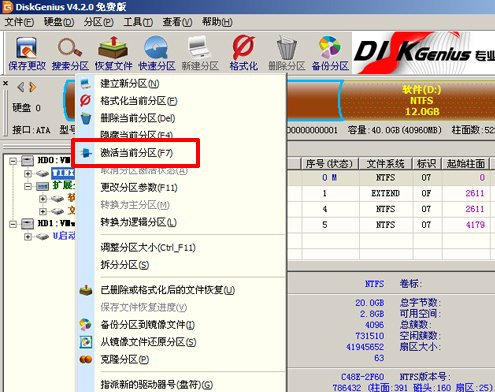Click the New Partition (新建分区) toolbar icon
Viewport: 495px width, 392px height.
pos(200,54)
